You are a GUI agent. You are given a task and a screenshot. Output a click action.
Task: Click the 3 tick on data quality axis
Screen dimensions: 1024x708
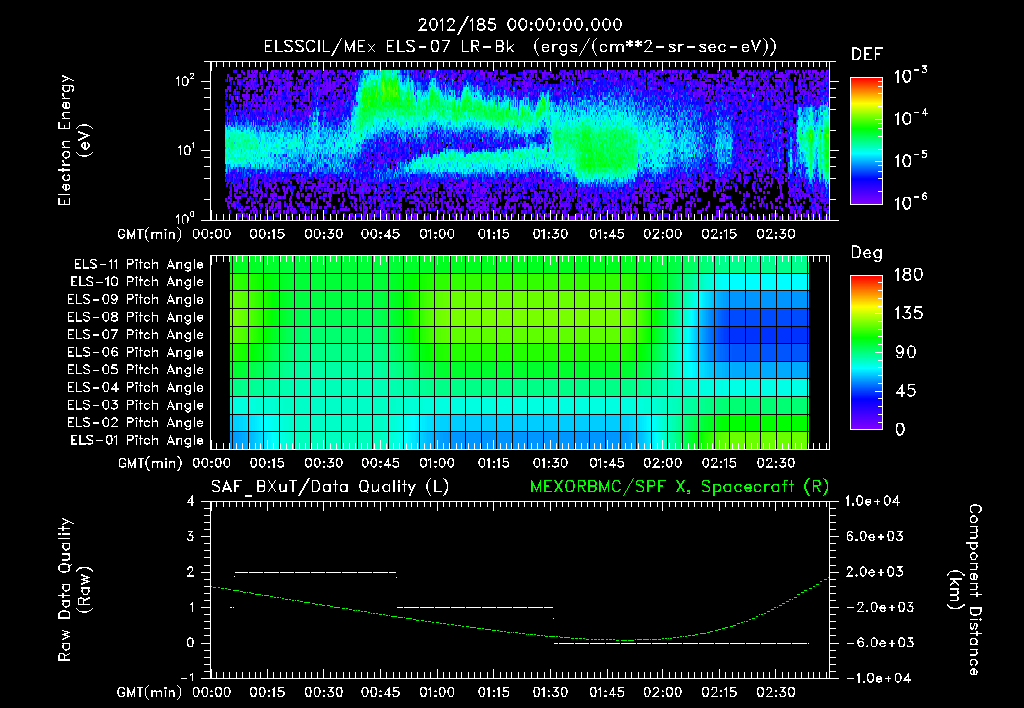click(191, 536)
